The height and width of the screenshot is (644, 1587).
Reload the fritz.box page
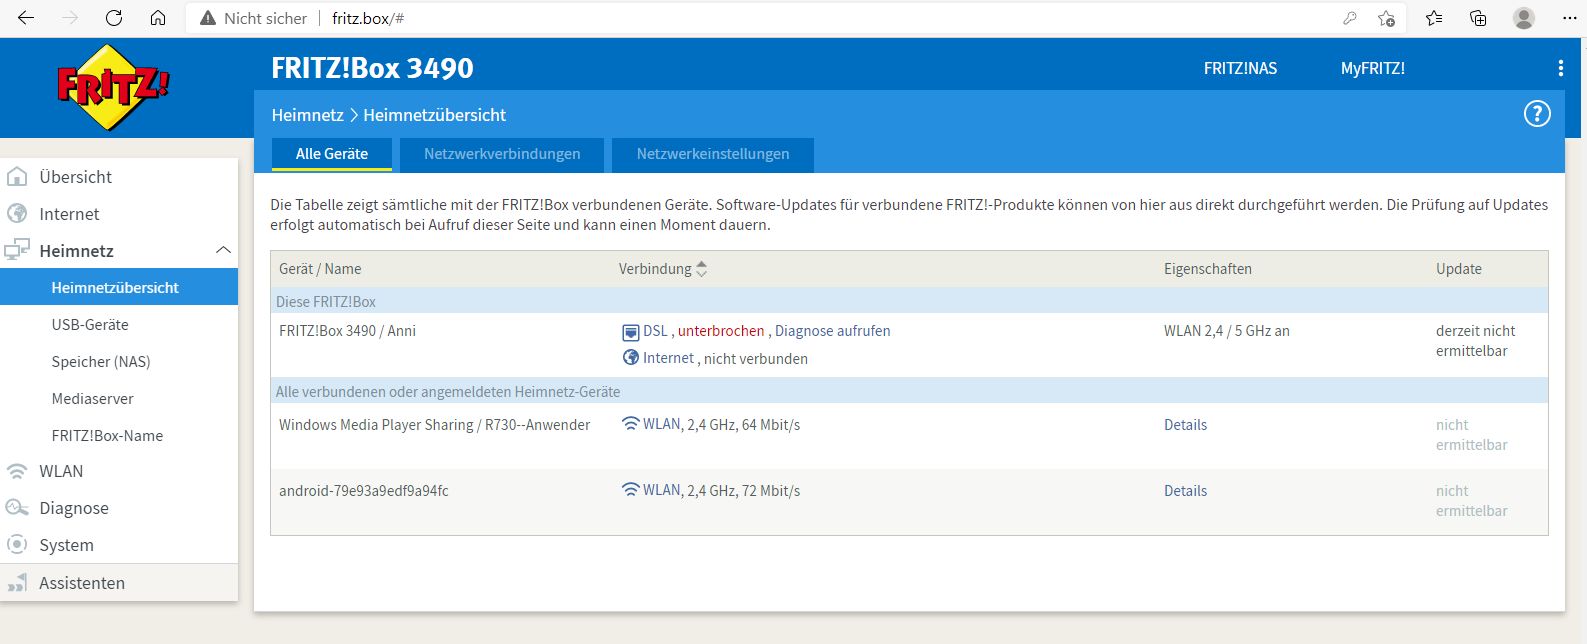[114, 18]
